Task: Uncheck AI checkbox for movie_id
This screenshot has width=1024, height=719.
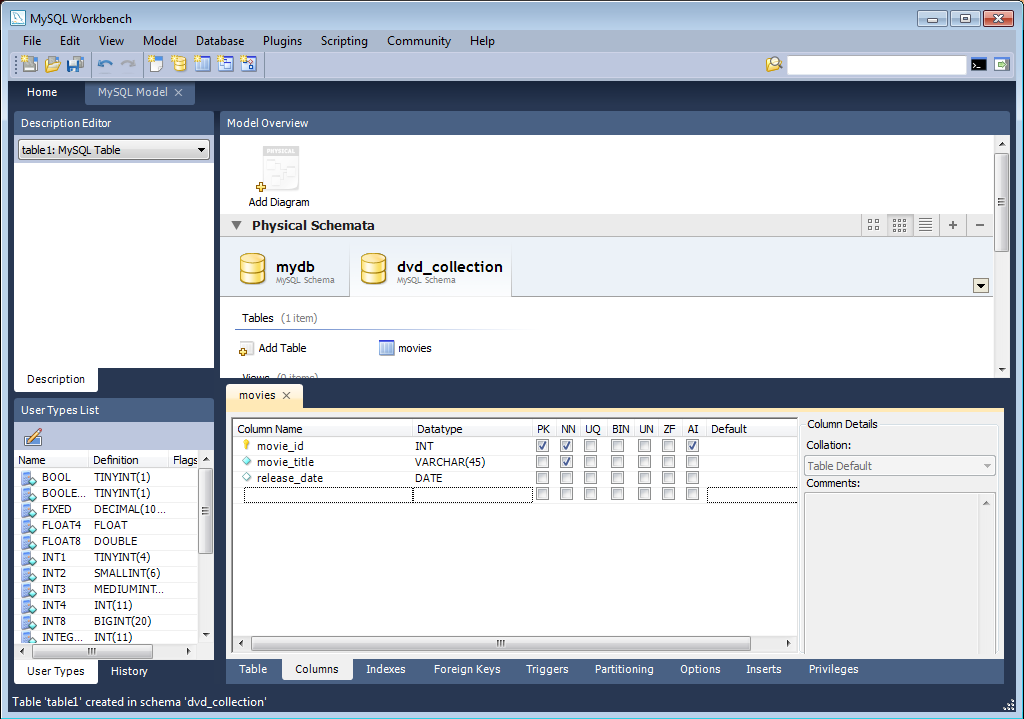Action: tap(693, 446)
